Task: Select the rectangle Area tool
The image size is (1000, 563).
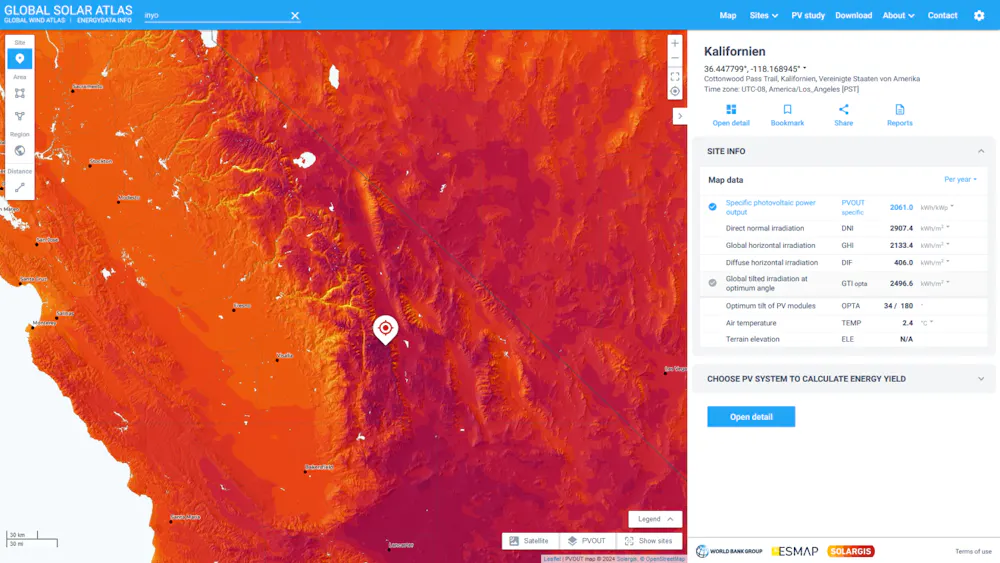Action: point(20,93)
